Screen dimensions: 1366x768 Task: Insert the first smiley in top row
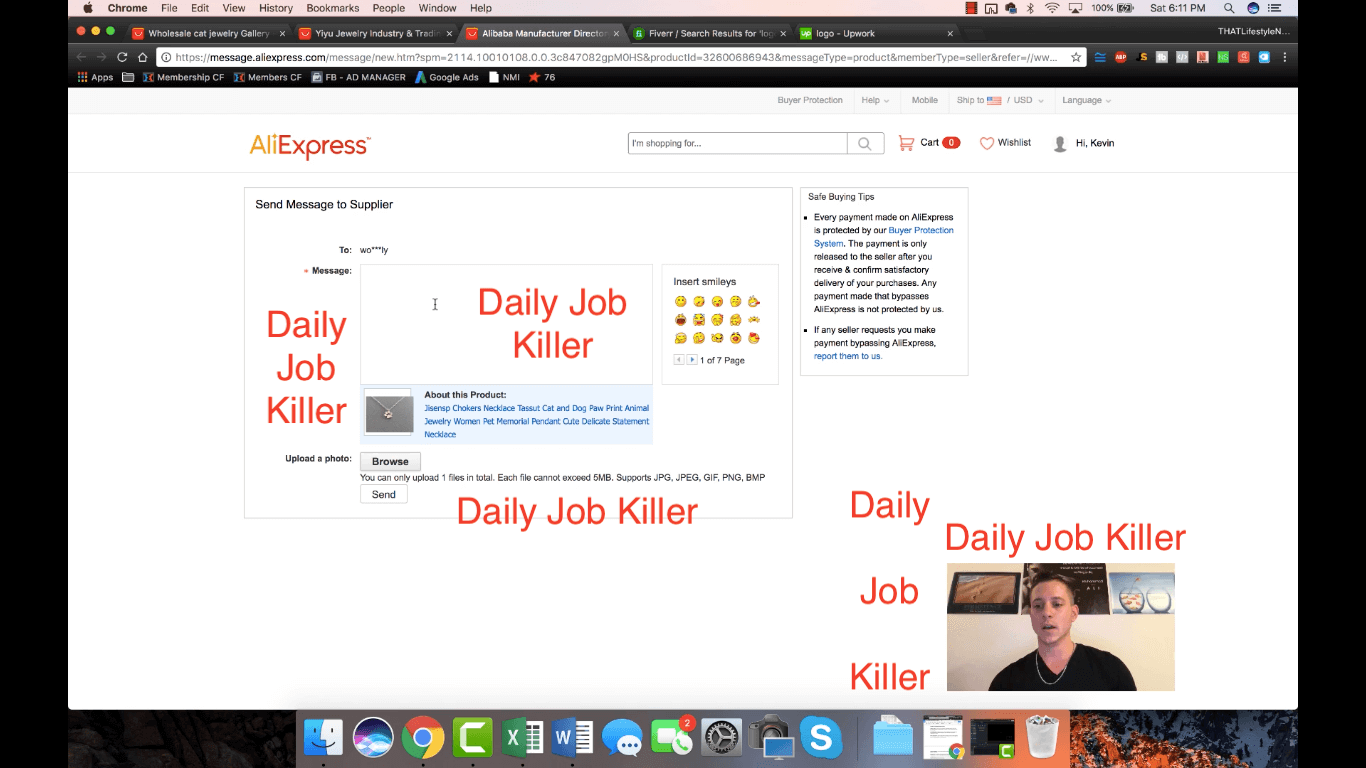[681, 302]
